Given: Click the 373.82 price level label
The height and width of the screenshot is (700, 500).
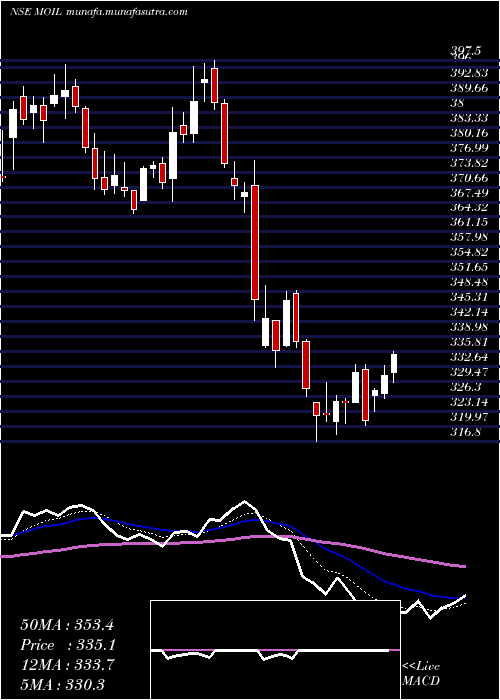Looking at the screenshot, I should pos(469,162).
